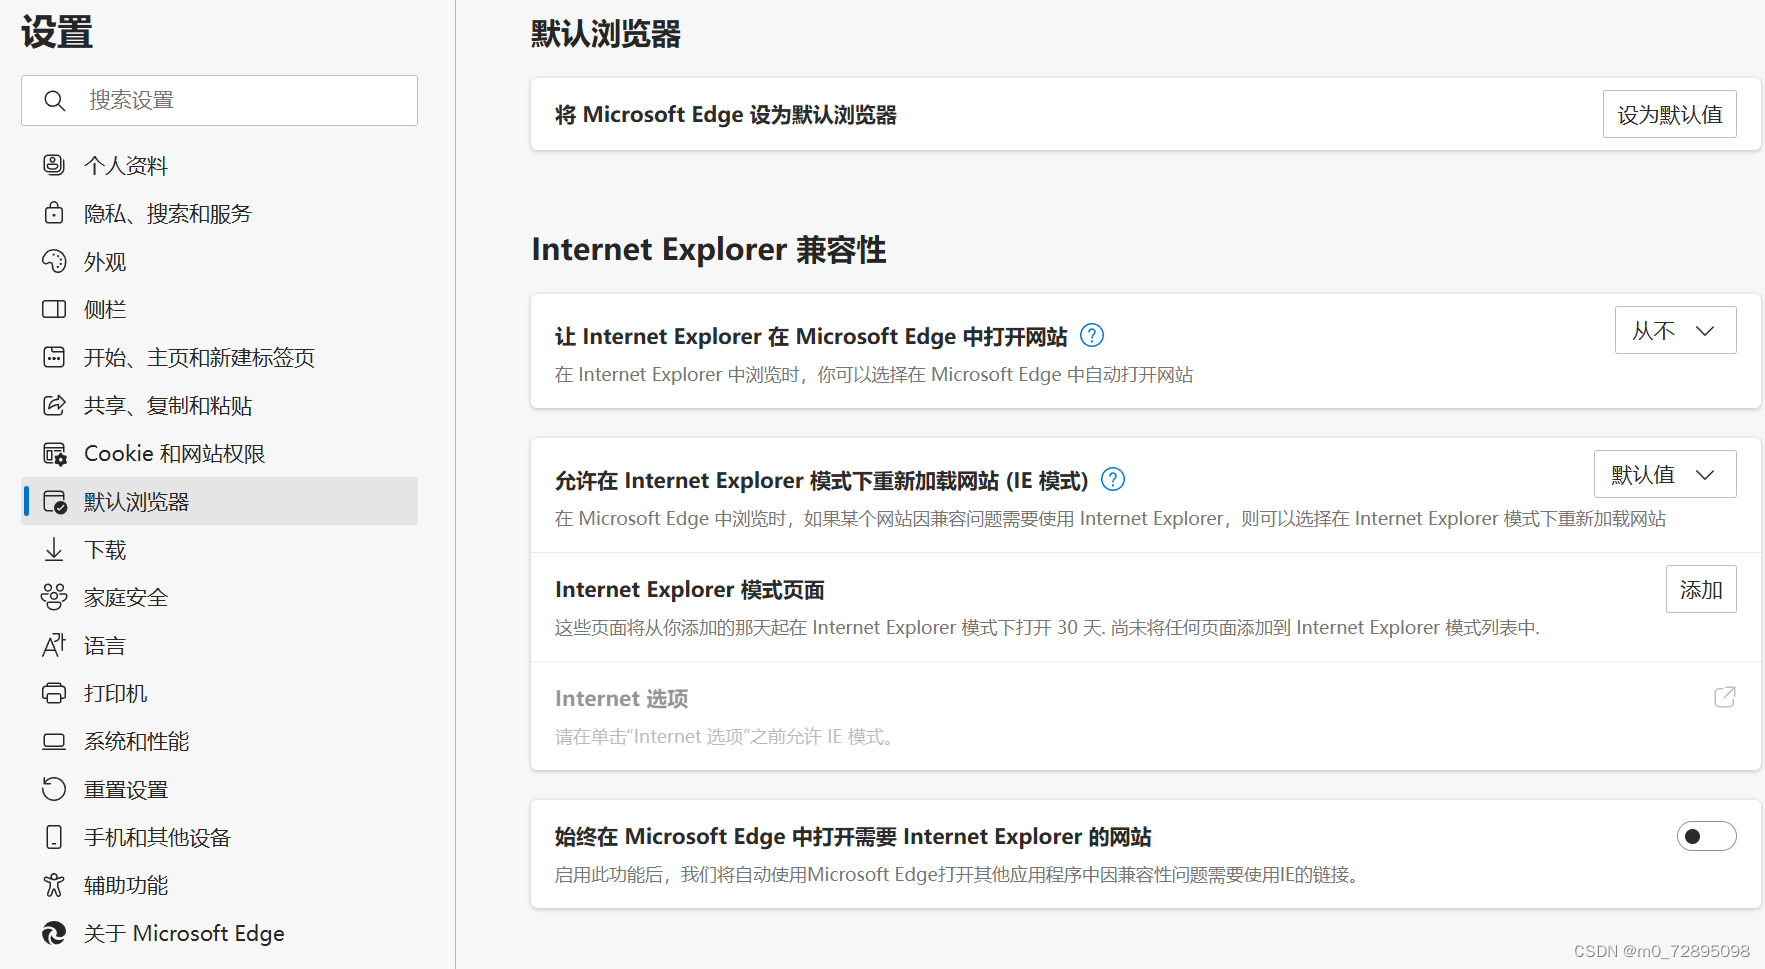
Task: Click the Internet Explorer 模式页面 label
Action: (x=690, y=590)
